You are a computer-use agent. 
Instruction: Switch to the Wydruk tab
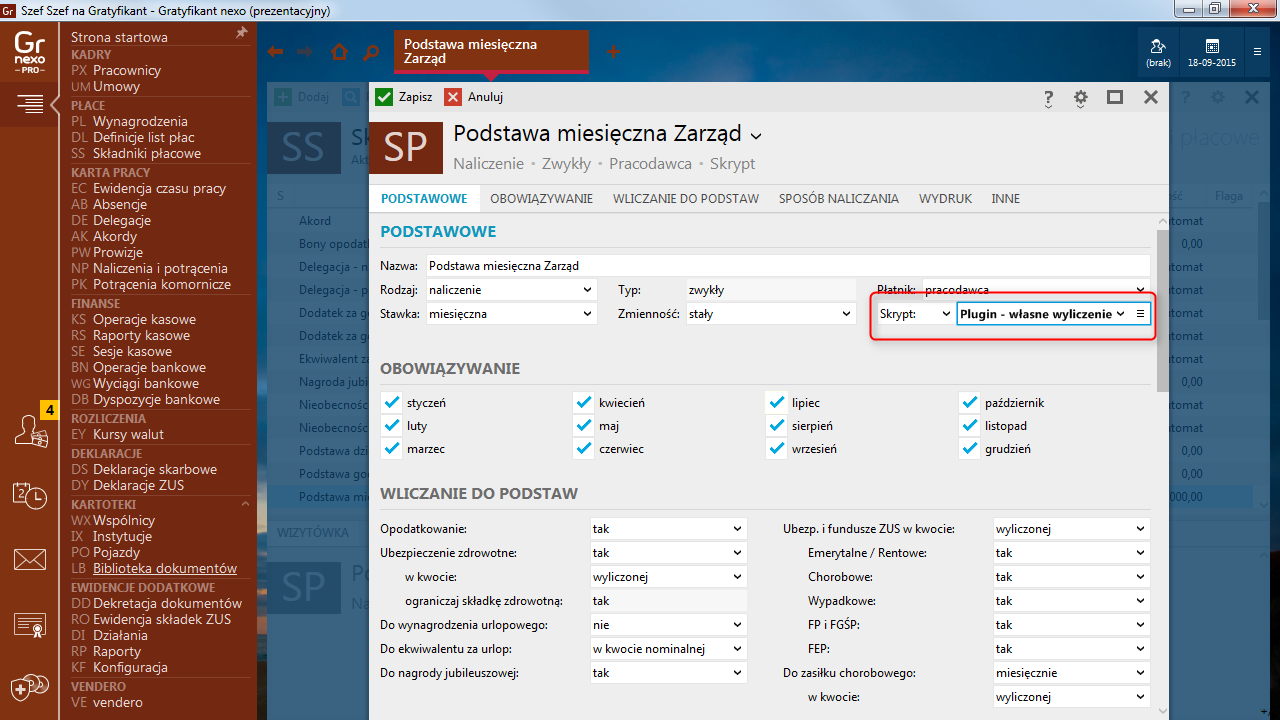point(945,199)
